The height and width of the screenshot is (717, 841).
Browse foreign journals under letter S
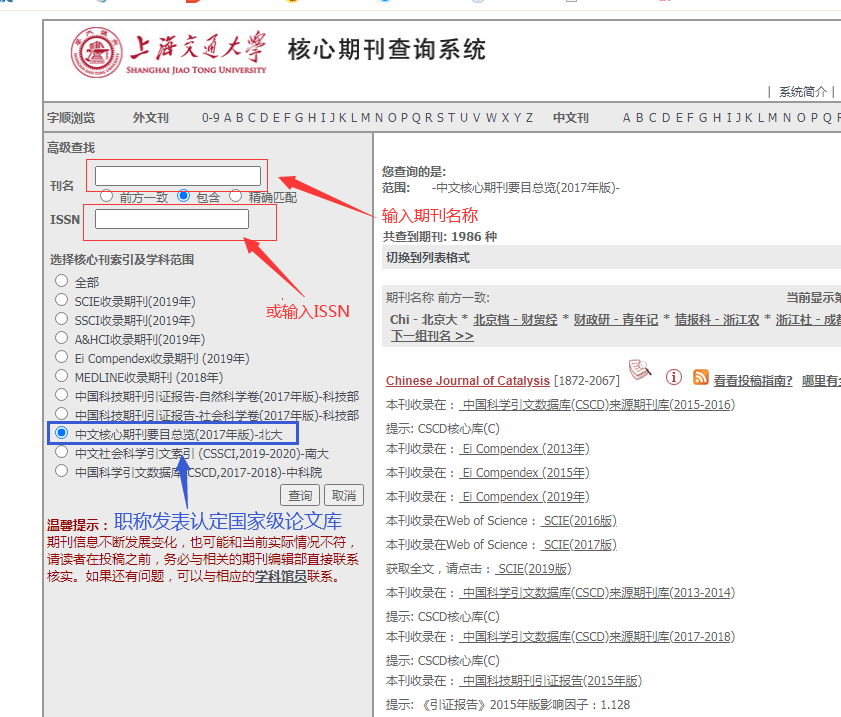pos(440,117)
